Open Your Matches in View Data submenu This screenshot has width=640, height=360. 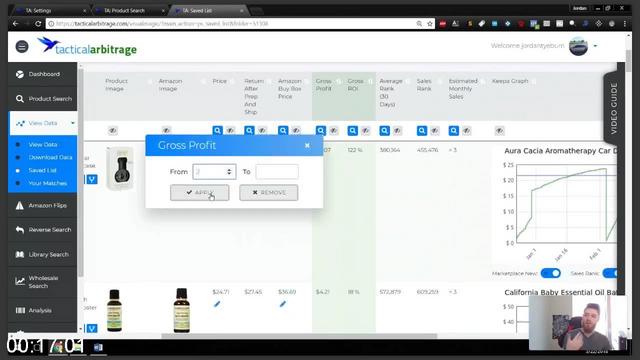click(x=48, y=183)
